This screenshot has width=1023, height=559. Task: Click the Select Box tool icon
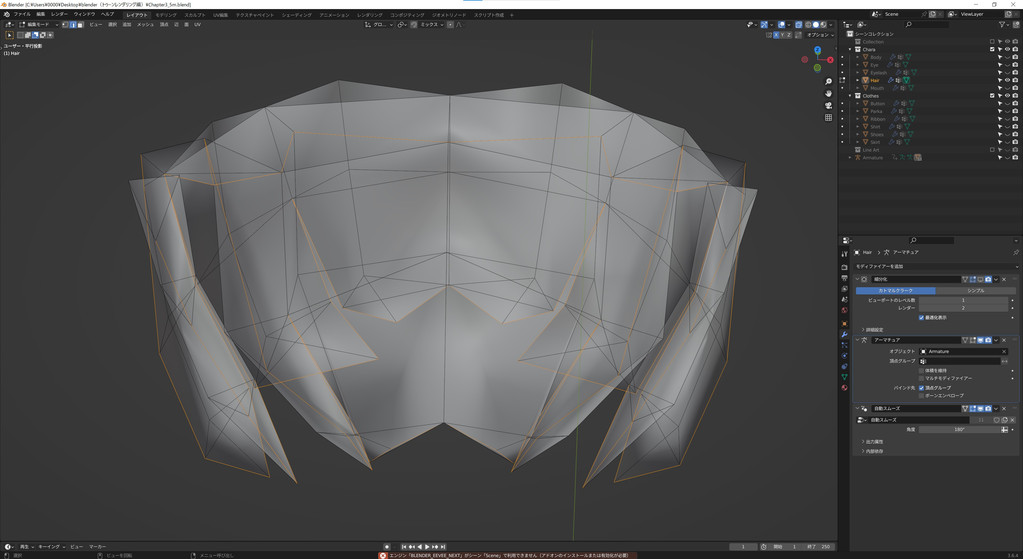pyautogui.click(x=9, y=35)
